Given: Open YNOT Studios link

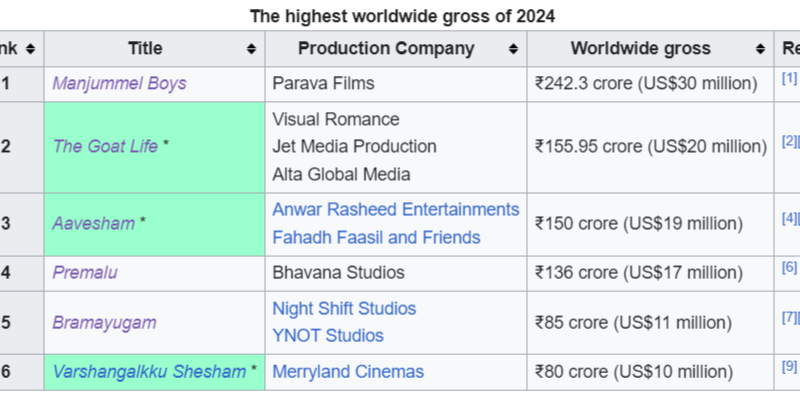Looking at the screenshot, I should (328, 336).
